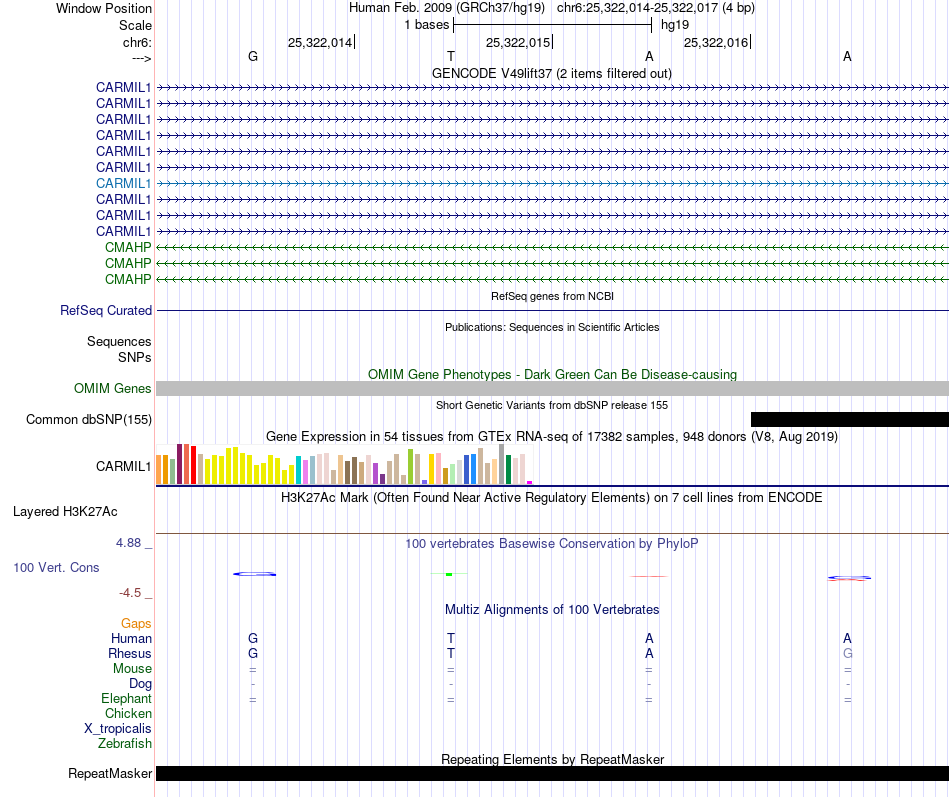Click the -4.5 lower scale value
This screenshot has width=950, height=797.
[x=130, y=593]
